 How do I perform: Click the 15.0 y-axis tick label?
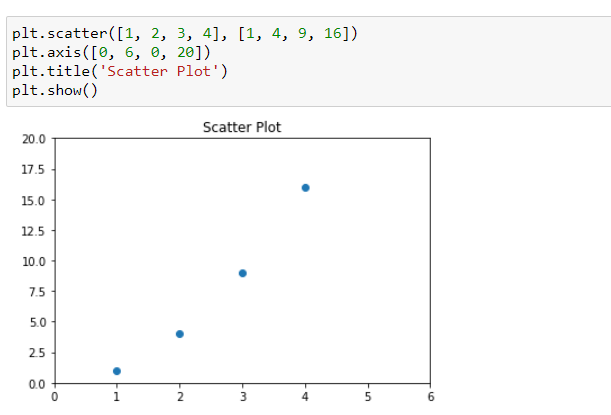click(x=34, y=200)
